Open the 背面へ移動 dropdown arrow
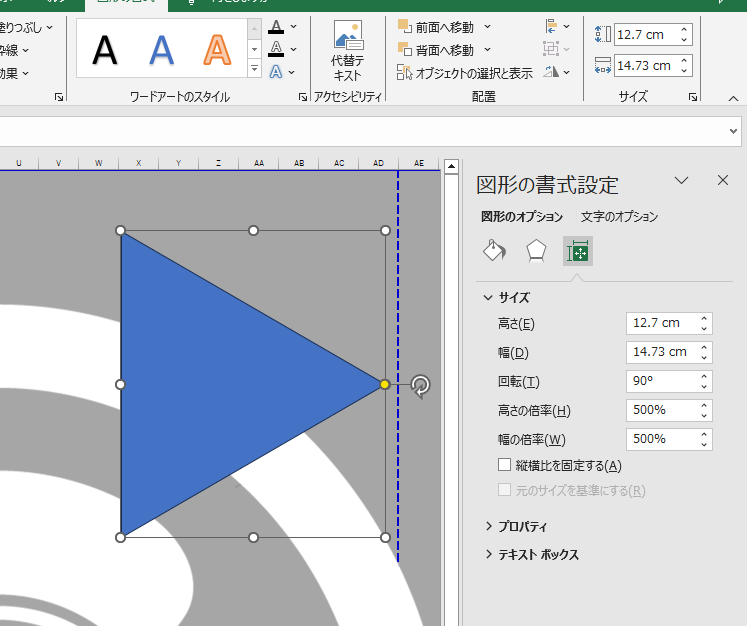 coord(487,50)
